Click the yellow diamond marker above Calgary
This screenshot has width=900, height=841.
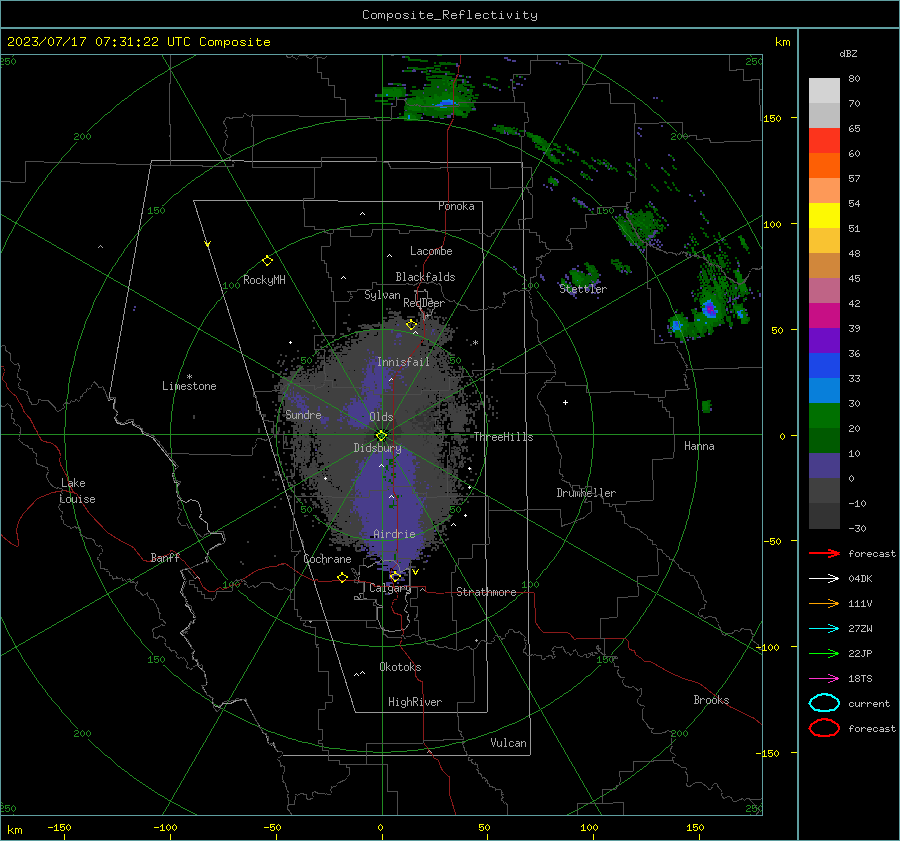click(x=395, y=576)
